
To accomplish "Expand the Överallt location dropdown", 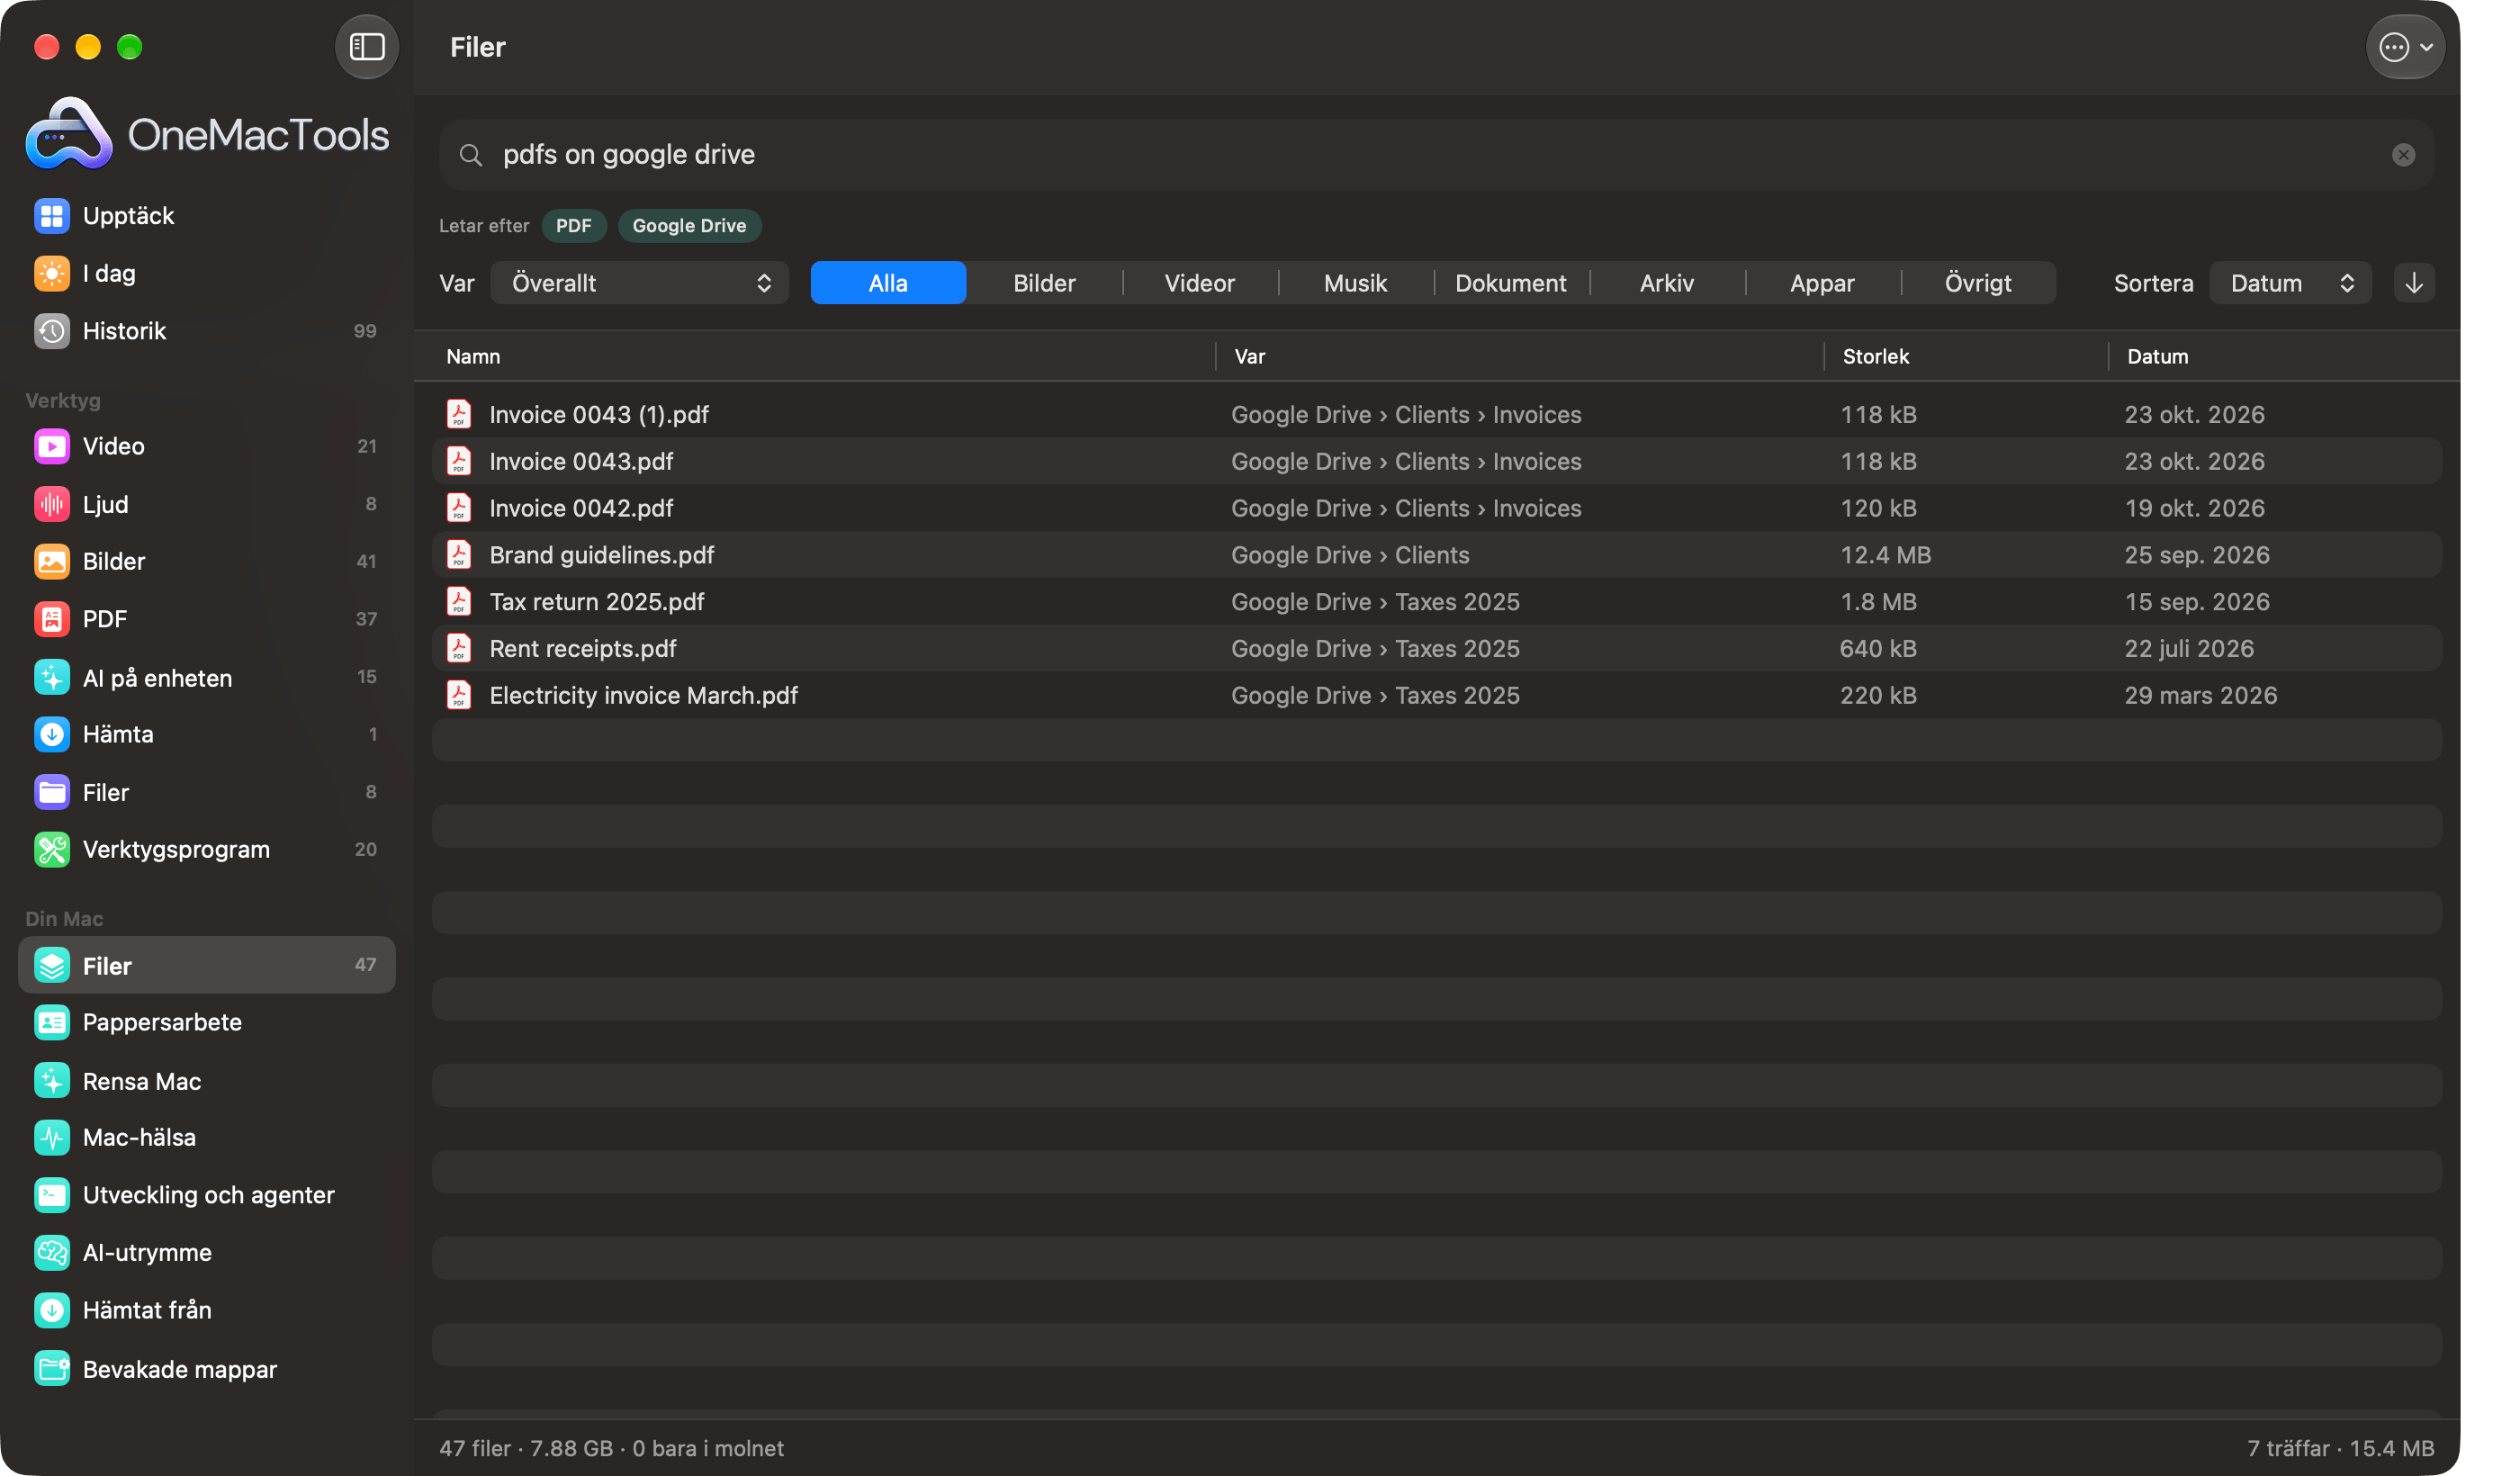I will click(x=639, y=283).
